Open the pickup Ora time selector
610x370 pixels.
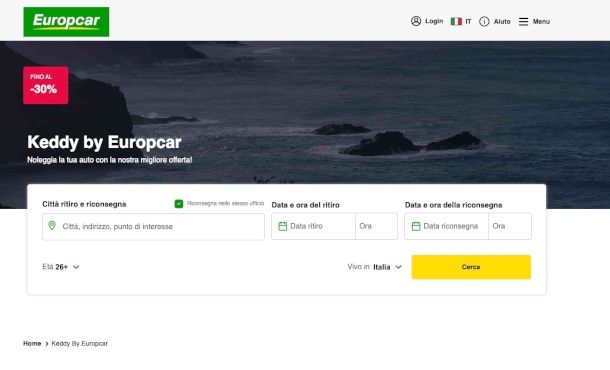pyautogui.click(x=376, y=226)
